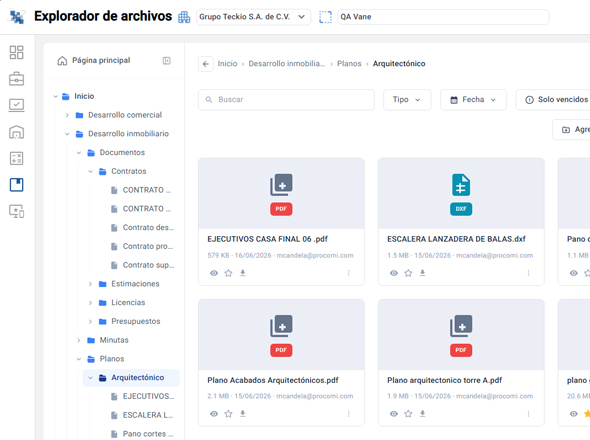Go to Inicio in breadcrumb
The image size is (590, 440).
pyautogui.click(x=227, y=64)
